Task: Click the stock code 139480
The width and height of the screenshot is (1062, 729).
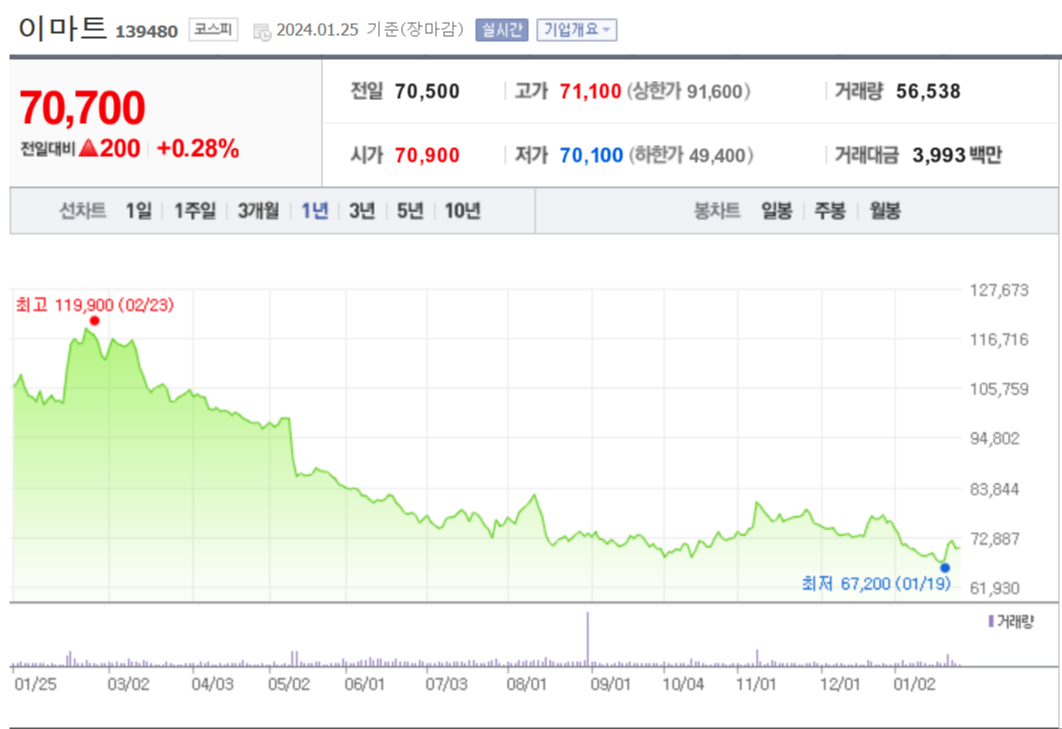Action: 146,31
